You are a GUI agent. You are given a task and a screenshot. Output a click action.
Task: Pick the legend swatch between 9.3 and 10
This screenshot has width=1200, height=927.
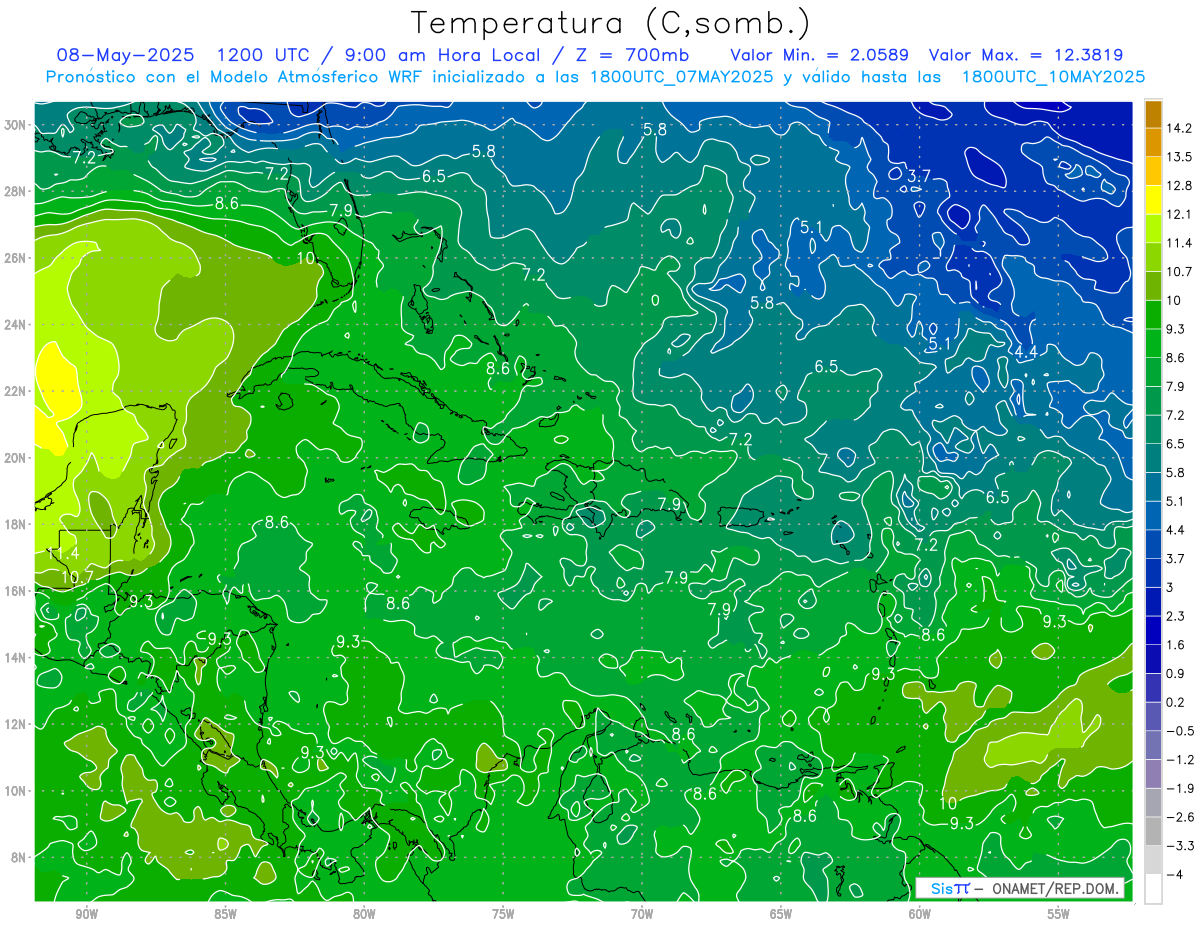click(1153, 314)
